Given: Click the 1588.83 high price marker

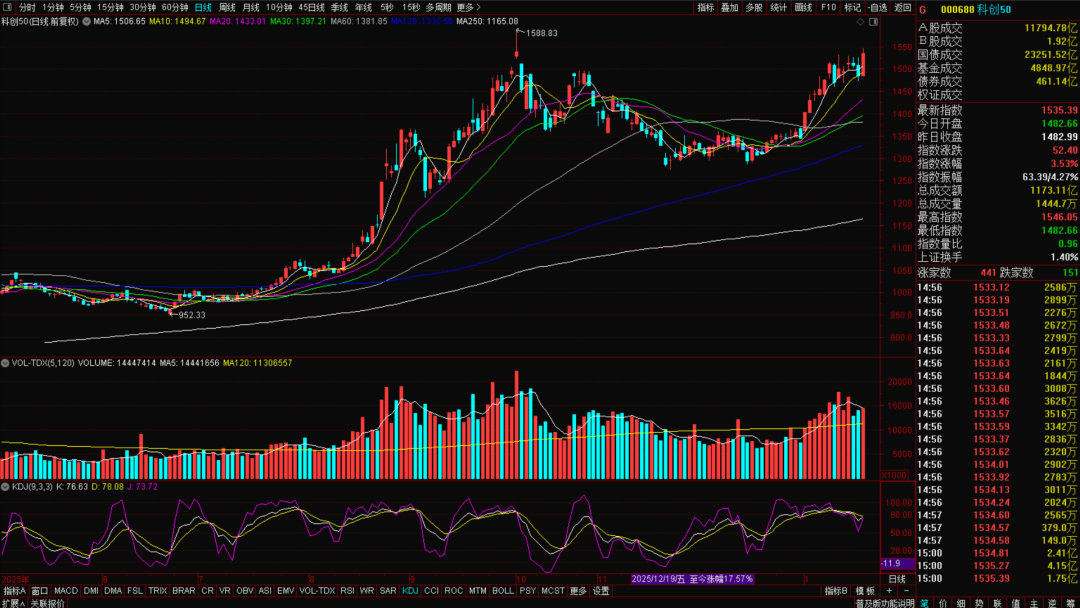Looking at the screenshot, I should coord(540,33).
